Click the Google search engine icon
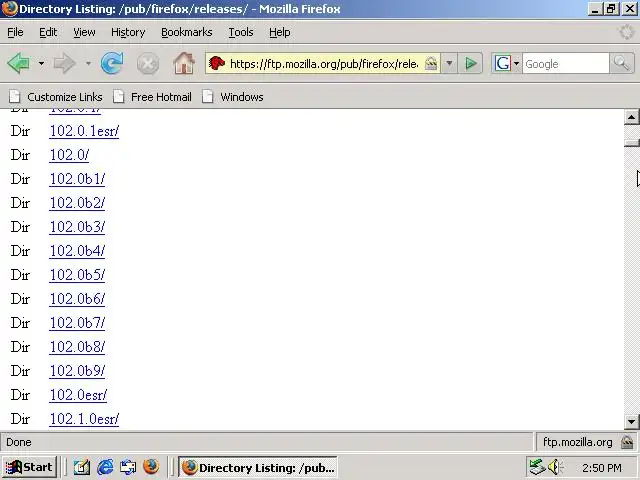Image resolution: width=640 pixels, height=480 pixels. (502, 63)
